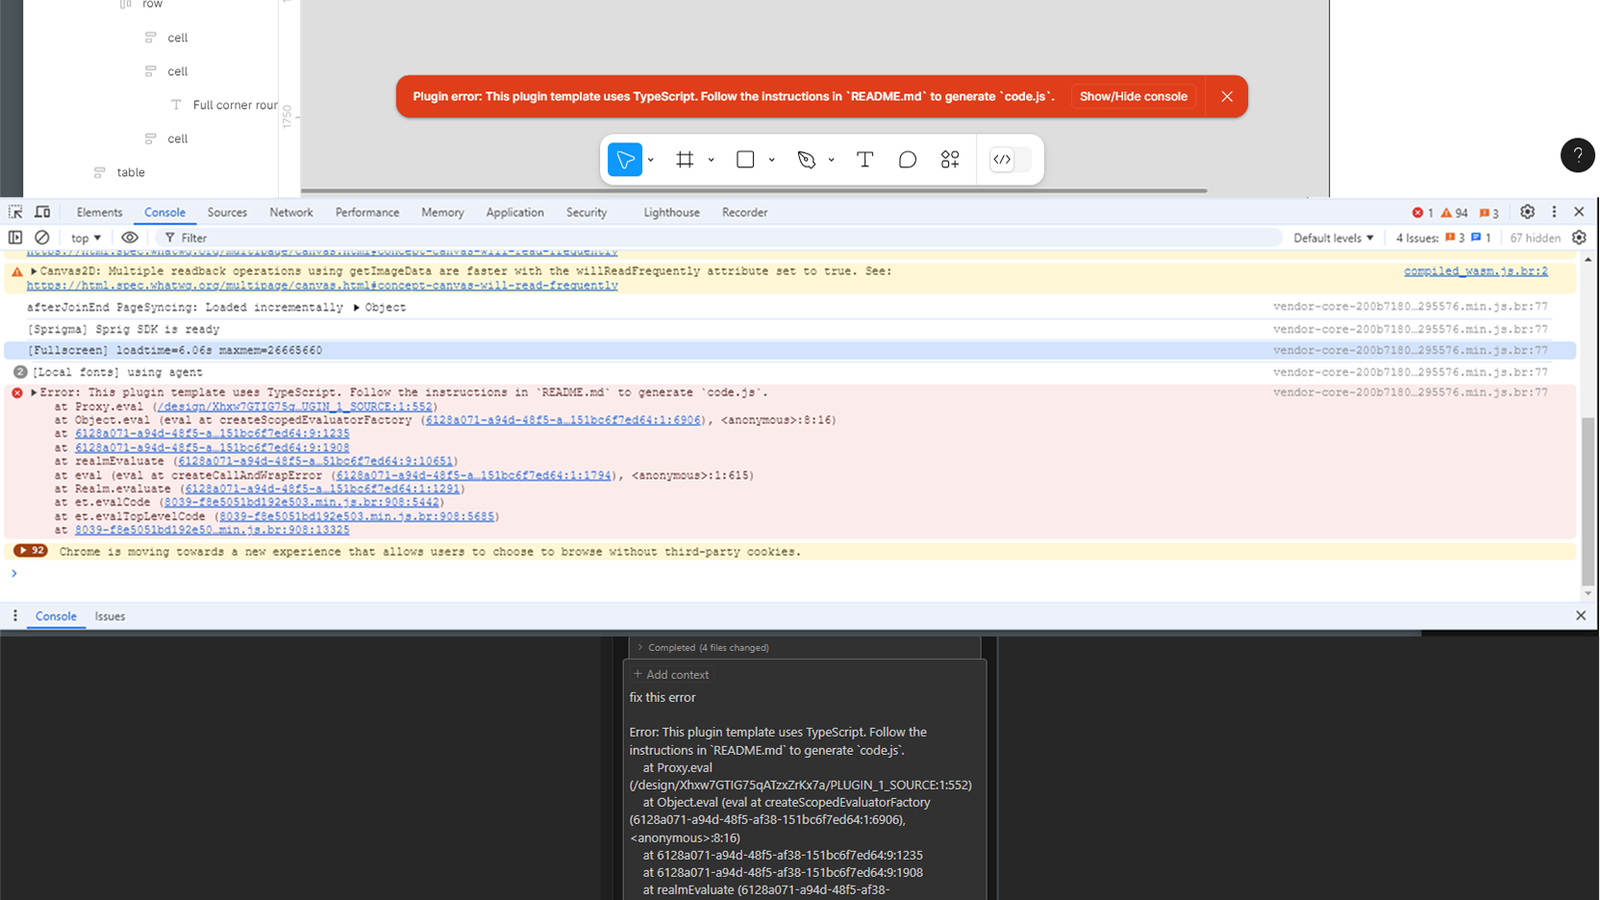Screen dimensions: 1600x900
Task: Open the top JavaScript context dropdown
Action: (86, 238)
